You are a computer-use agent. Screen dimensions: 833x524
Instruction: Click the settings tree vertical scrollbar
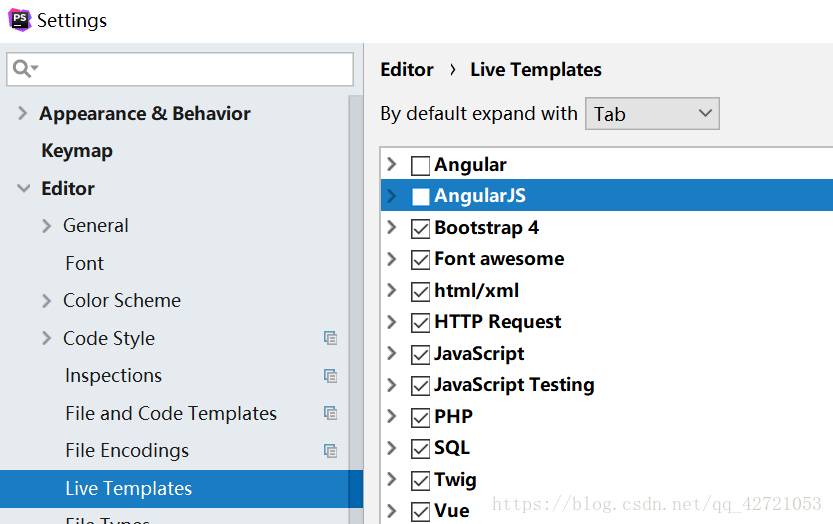click(x=355, y=310)
